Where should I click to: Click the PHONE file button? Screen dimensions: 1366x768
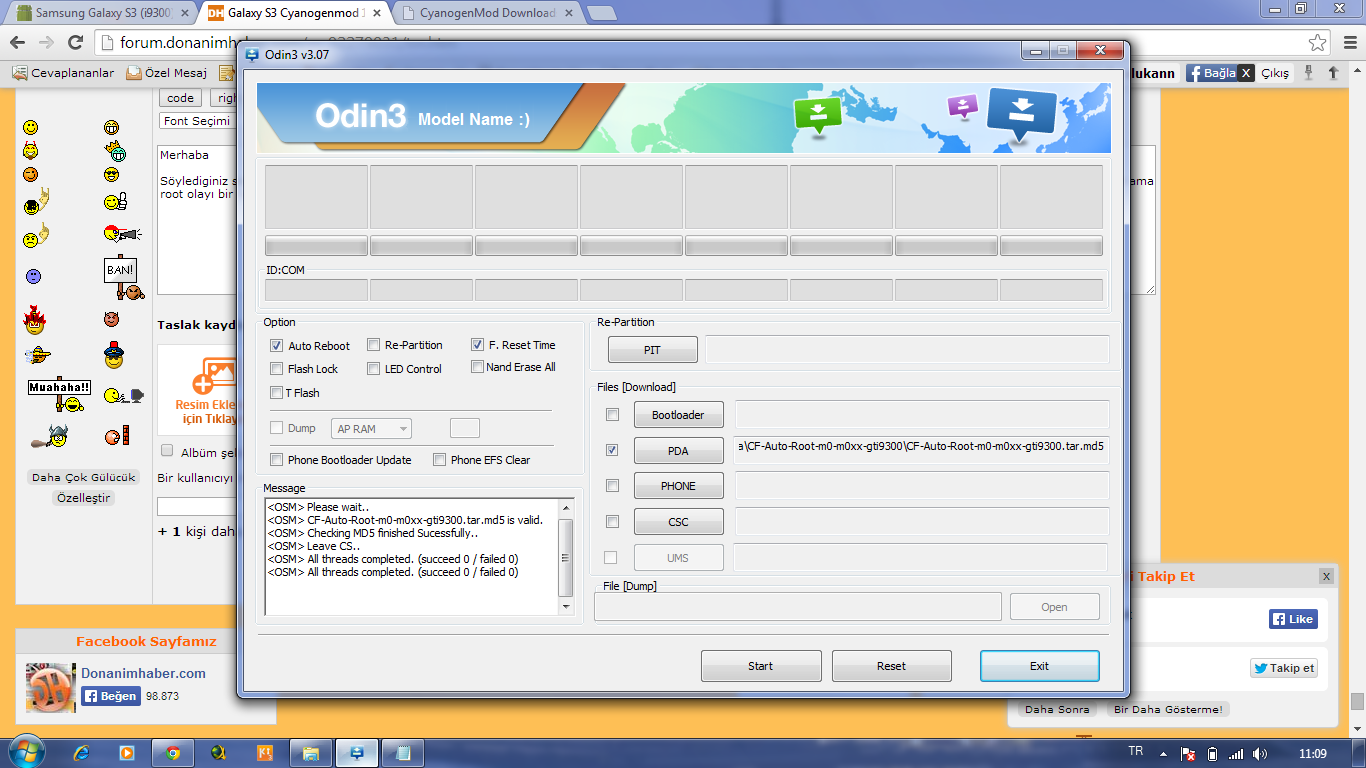click(x=678, y=486)
